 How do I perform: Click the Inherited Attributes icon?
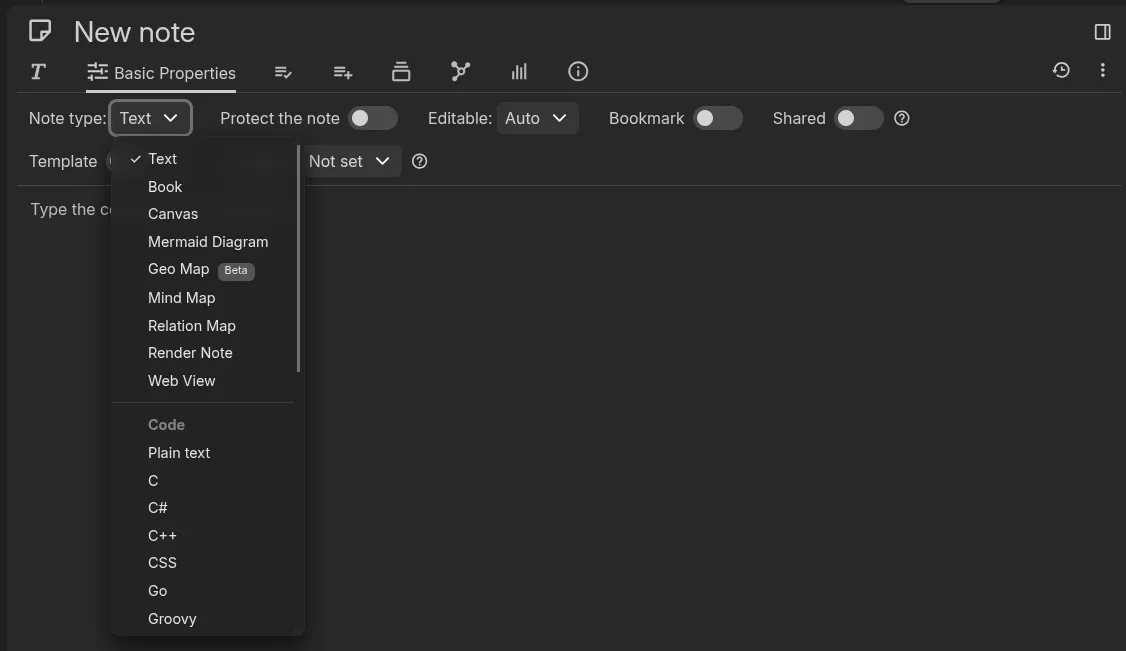click(x=343, y=71)
